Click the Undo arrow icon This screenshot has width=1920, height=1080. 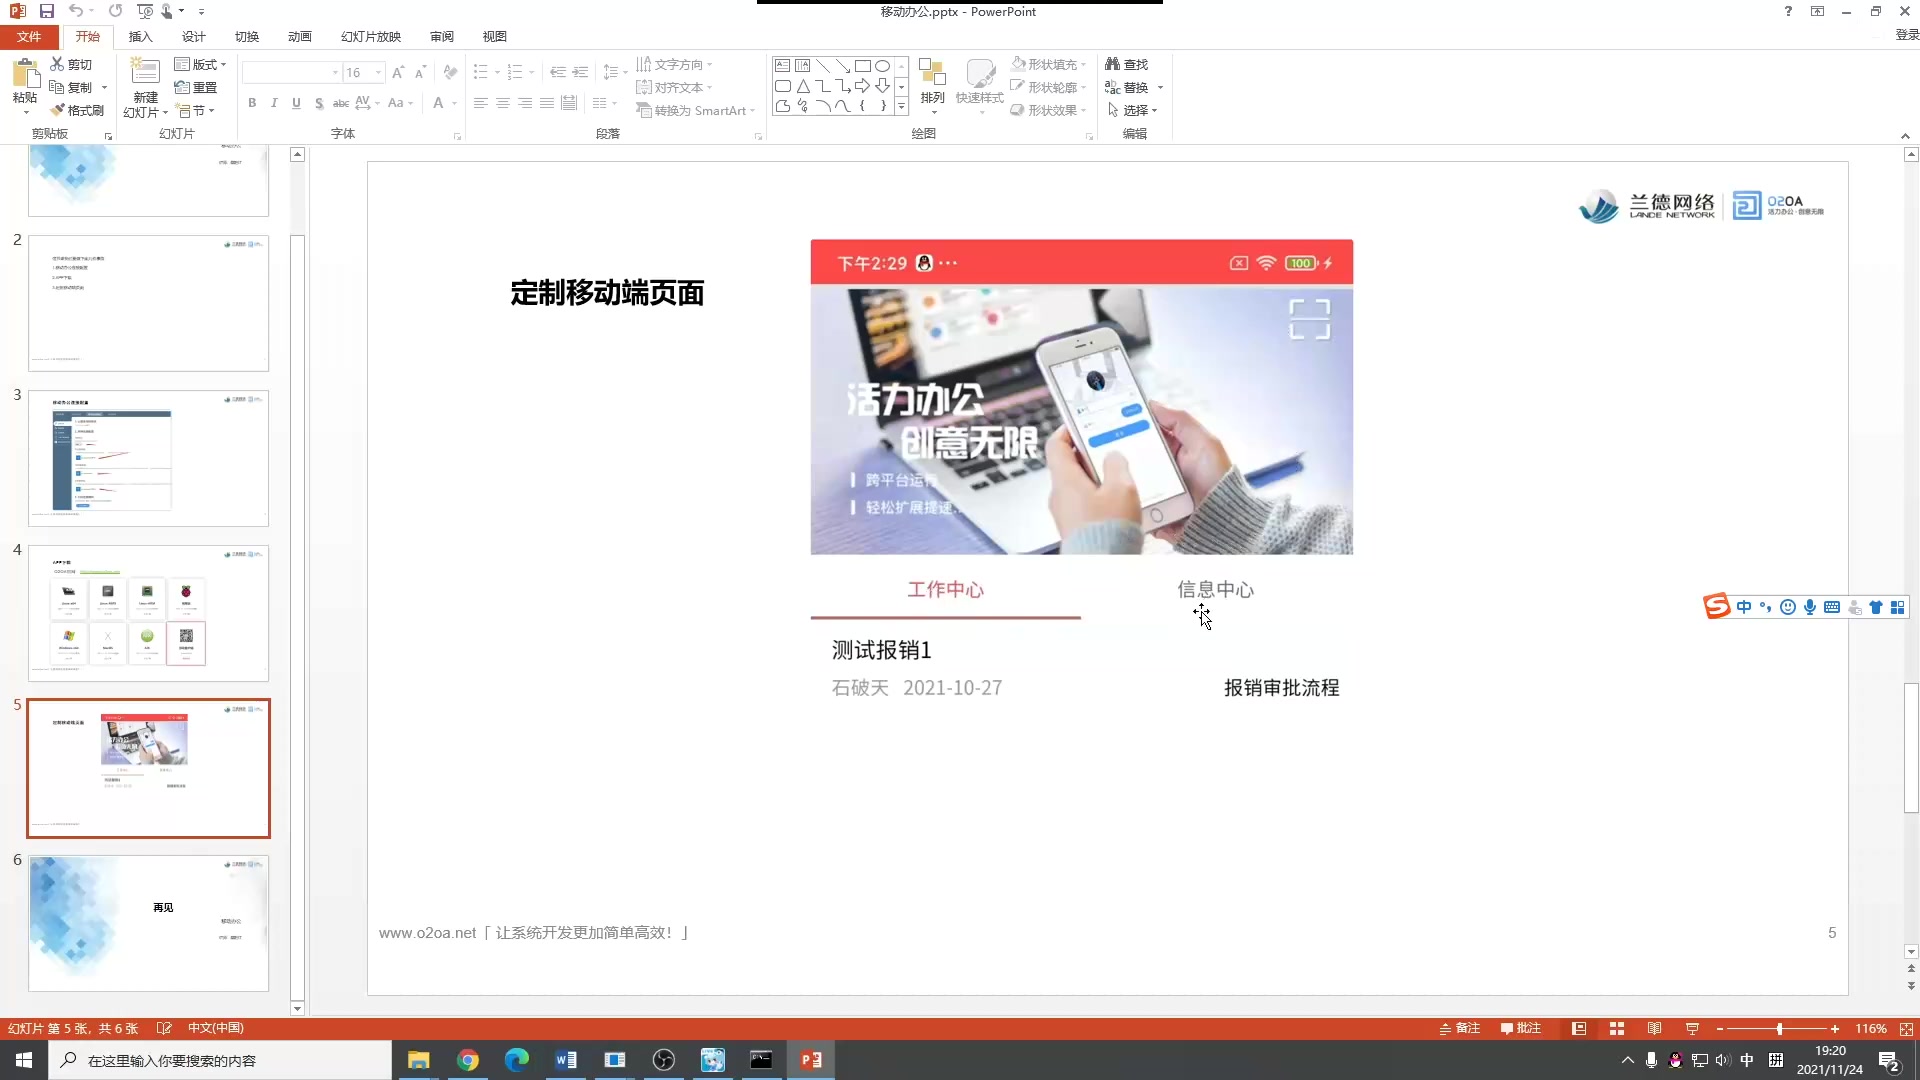(x=76, y=11)
